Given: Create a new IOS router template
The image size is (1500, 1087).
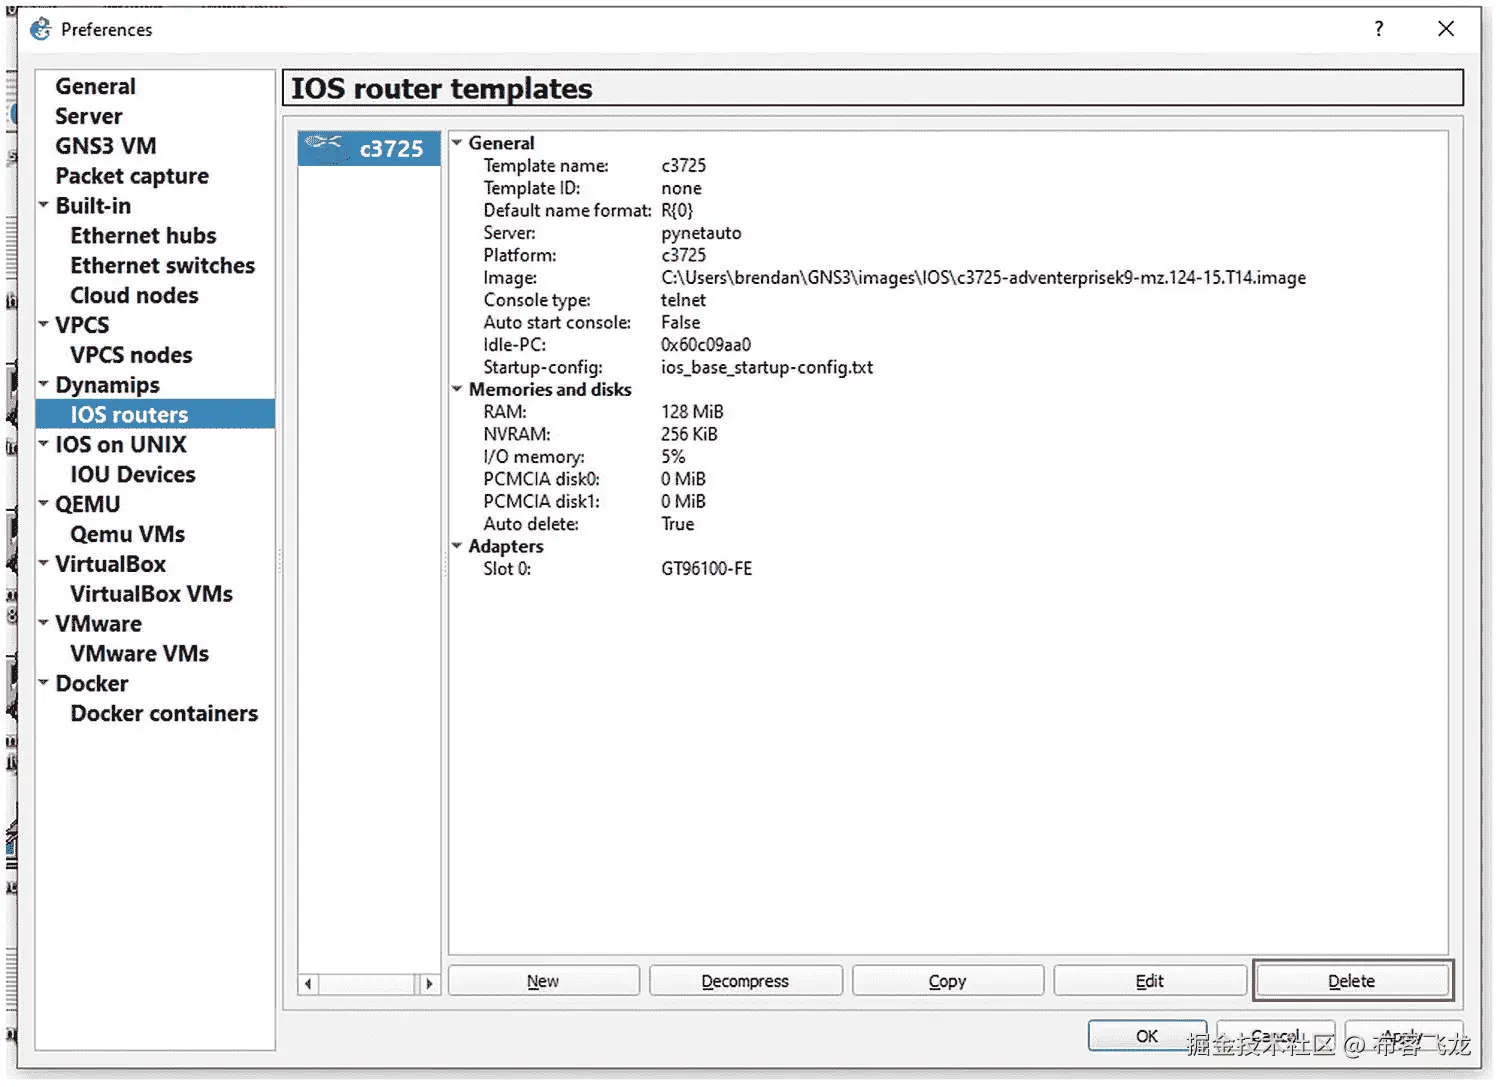Looking at the screenshot, I should tap(543, 980).
